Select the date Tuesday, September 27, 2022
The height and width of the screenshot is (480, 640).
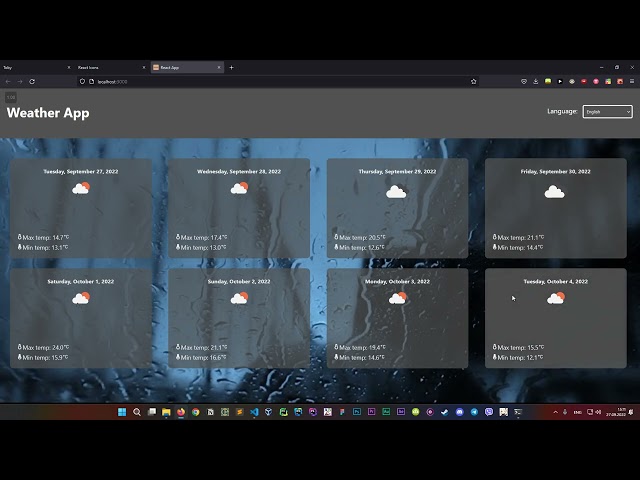coord(81,171)
